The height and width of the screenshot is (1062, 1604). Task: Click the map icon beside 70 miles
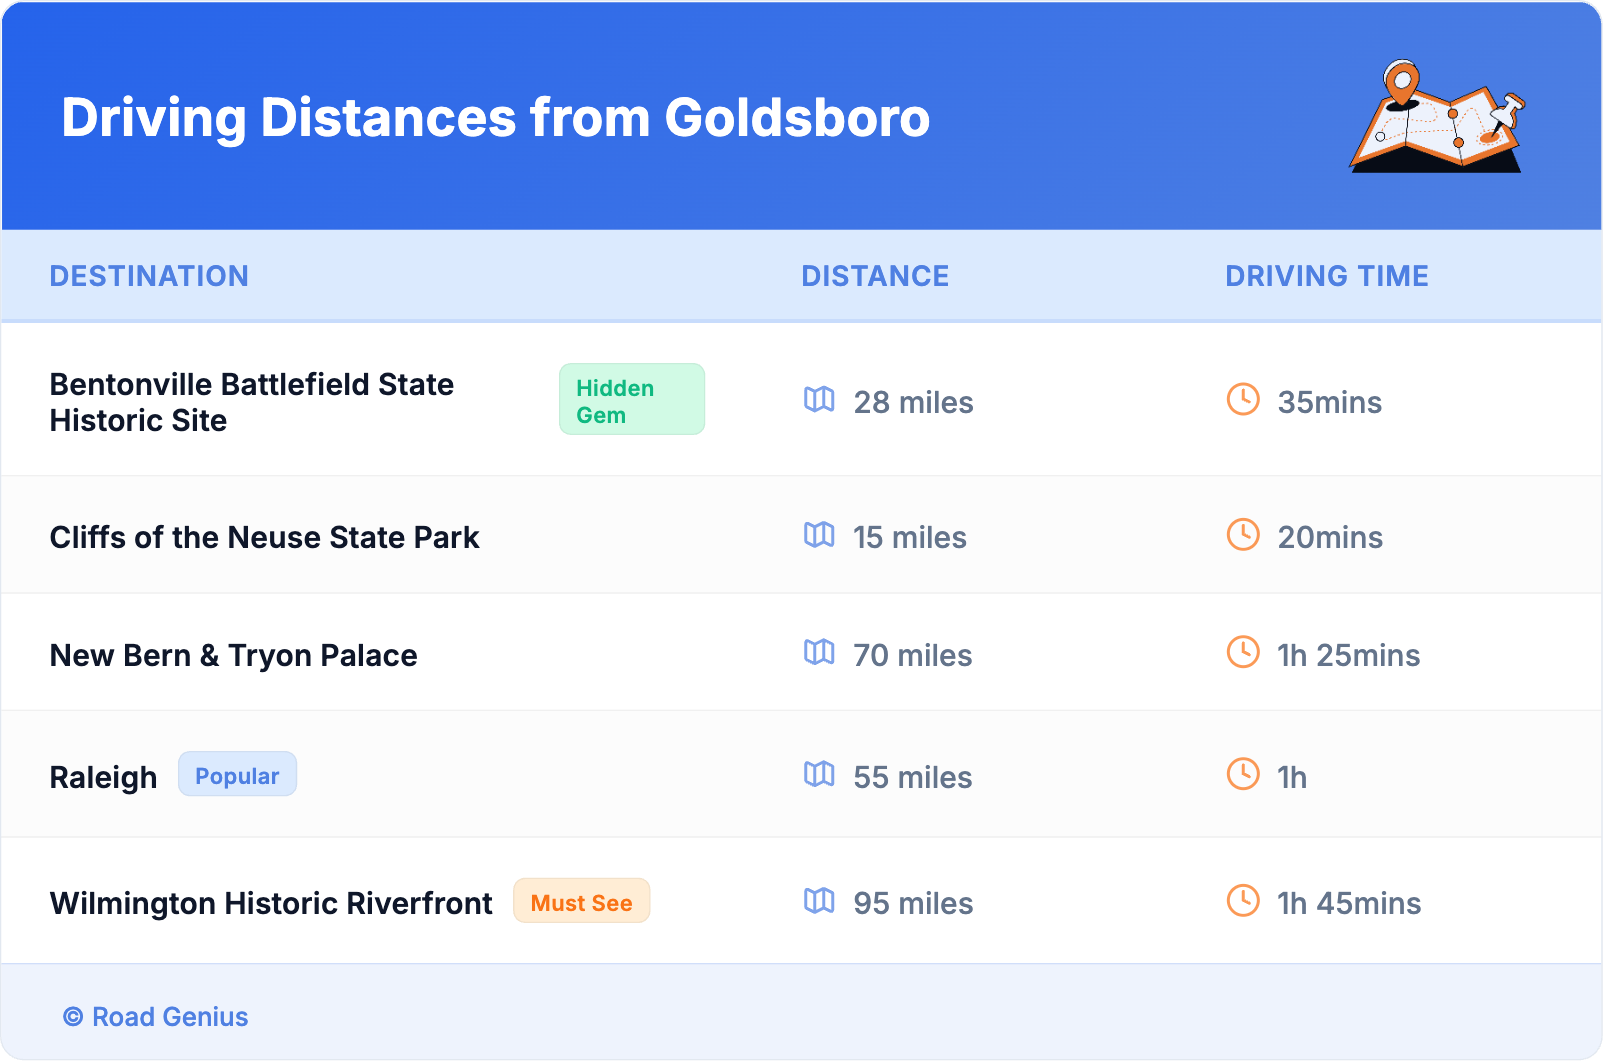point(819,653)
